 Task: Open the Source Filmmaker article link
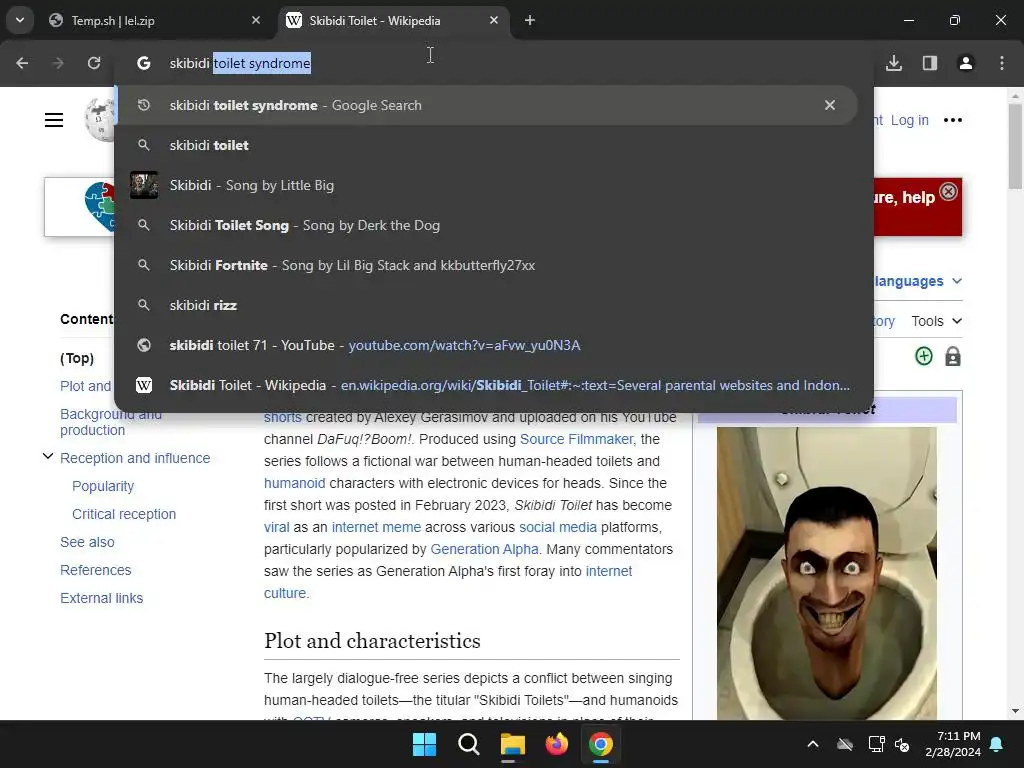point(578,440)
